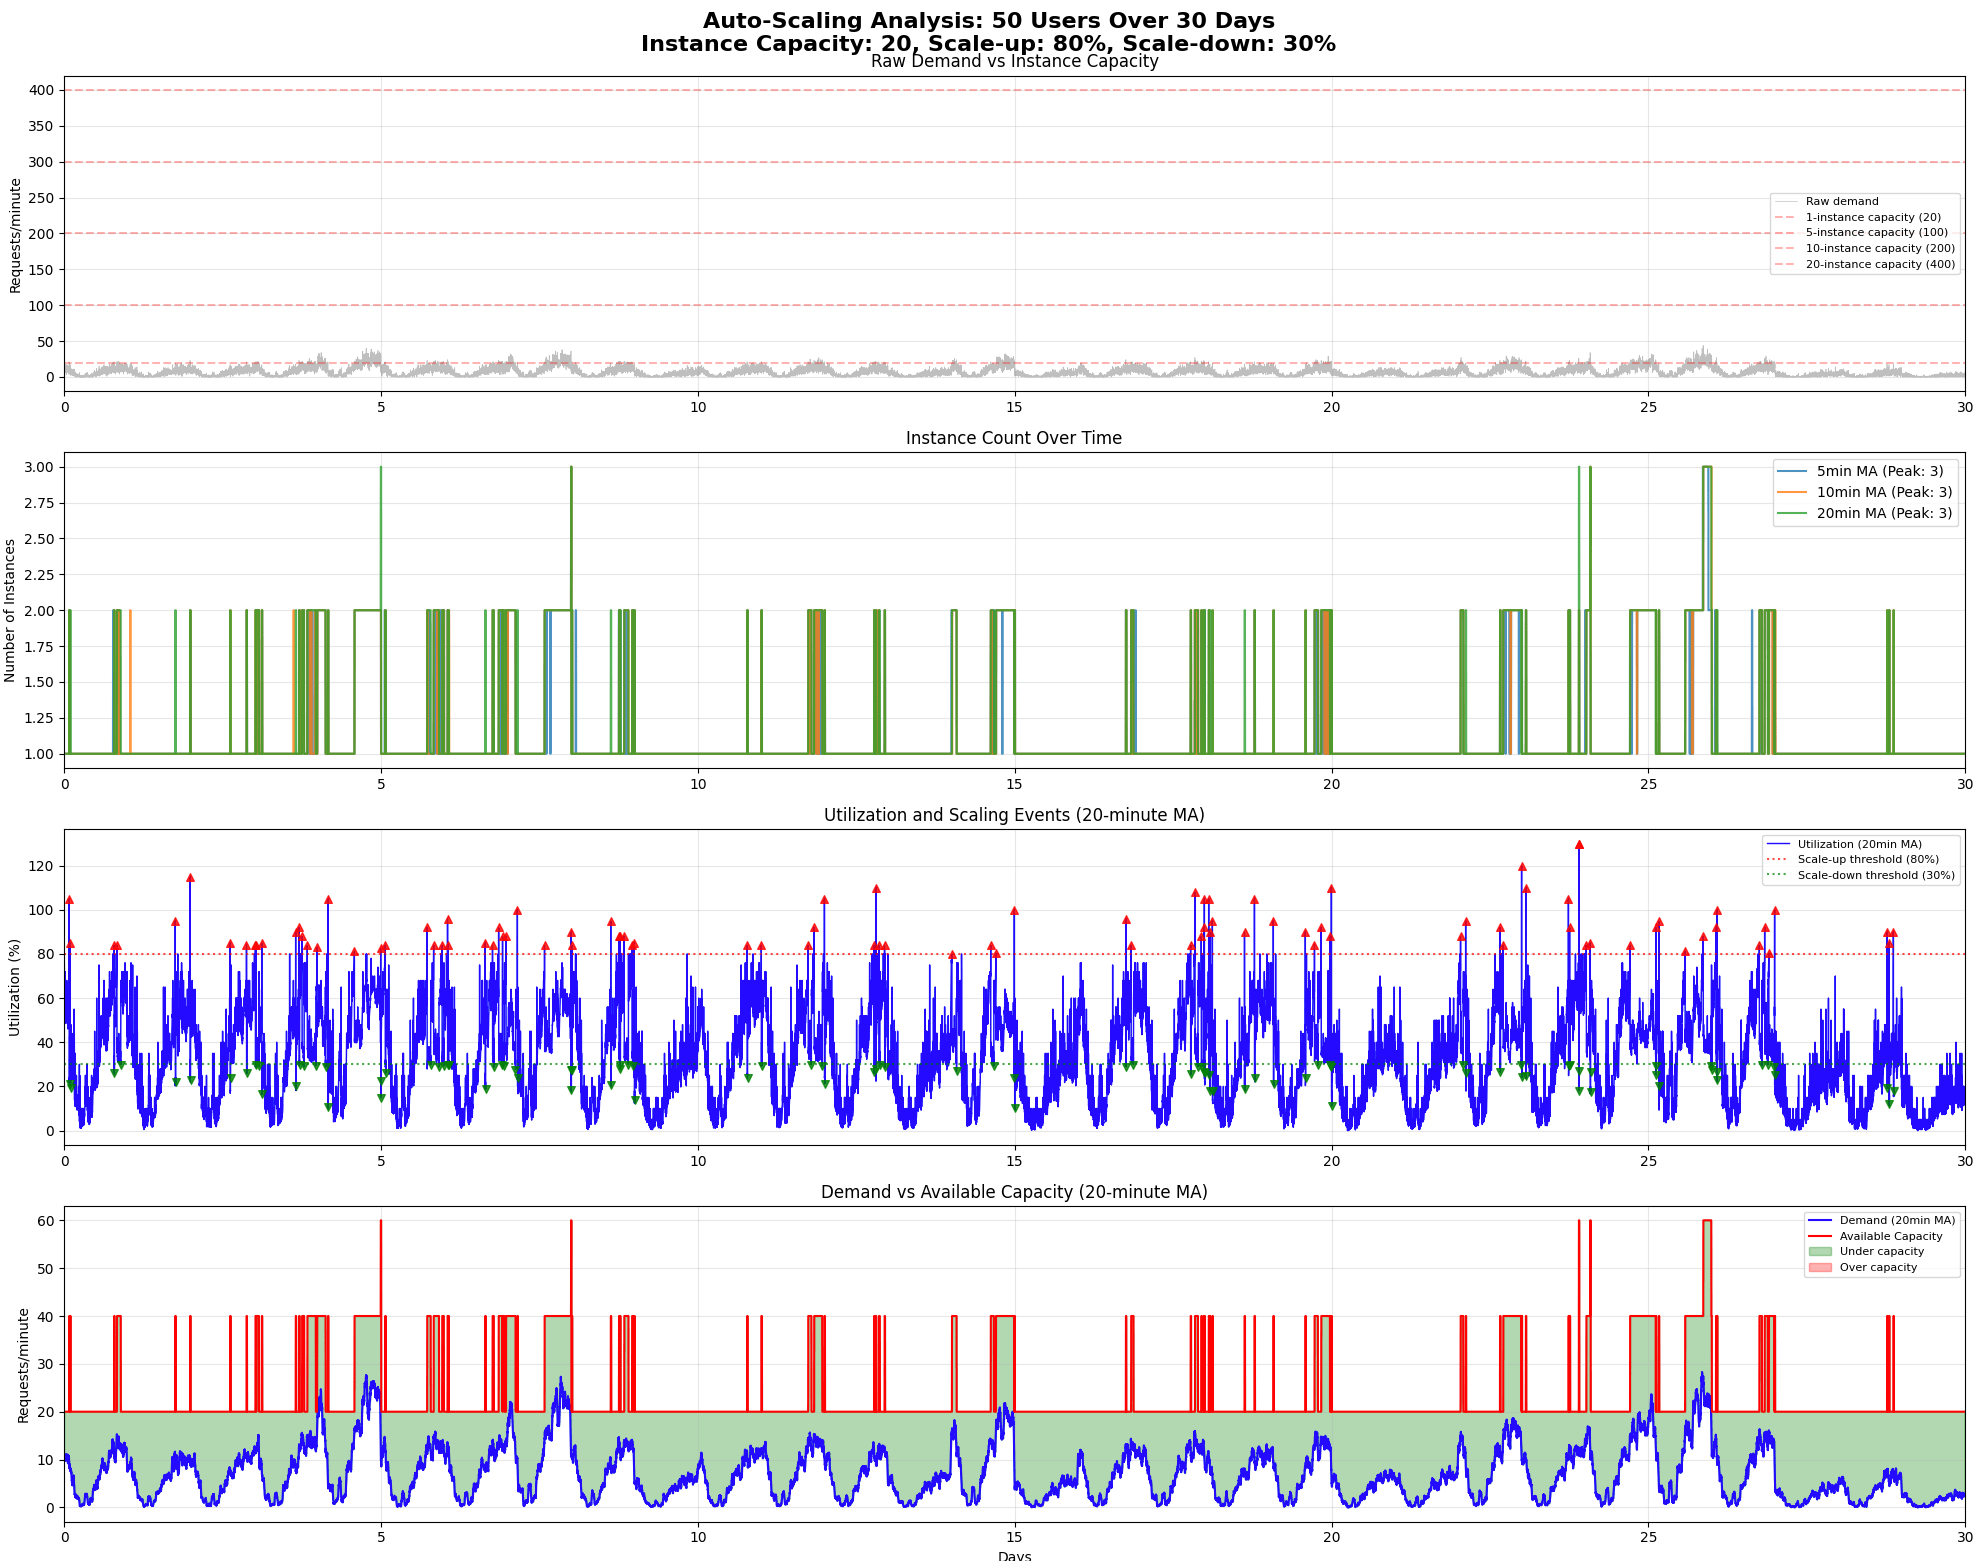Click the '20-instance capacity (400)' legend entry
1983x1561 pixels.
click(1879, 265)
